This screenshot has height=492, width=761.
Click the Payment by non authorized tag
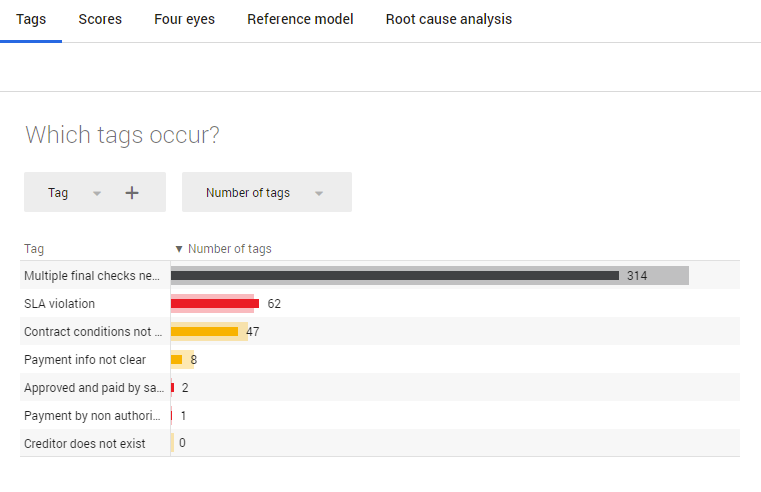click(92, 415)
